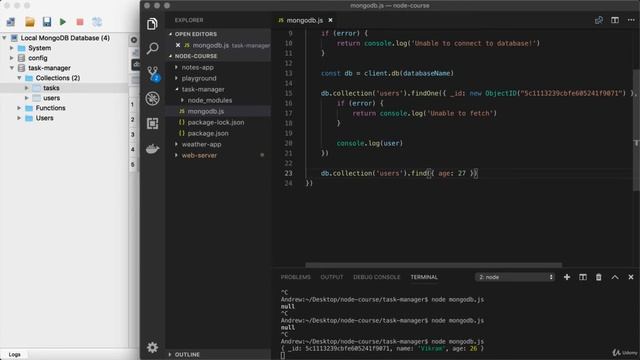Collapse the task-manager folder in Explorer
640x360 pixels.
click(203, 89)
